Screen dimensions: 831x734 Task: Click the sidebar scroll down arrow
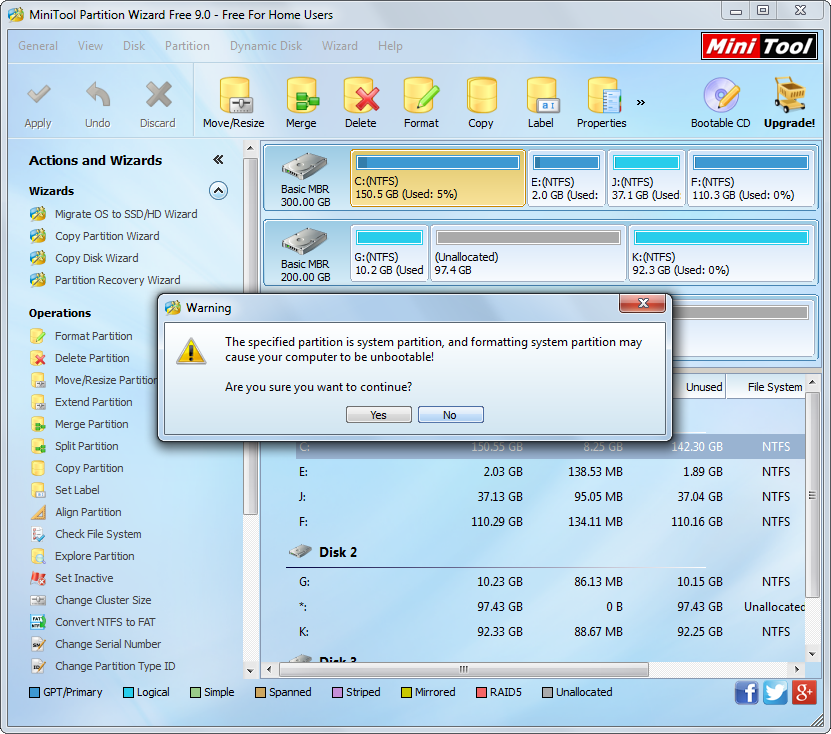(250, 670)
